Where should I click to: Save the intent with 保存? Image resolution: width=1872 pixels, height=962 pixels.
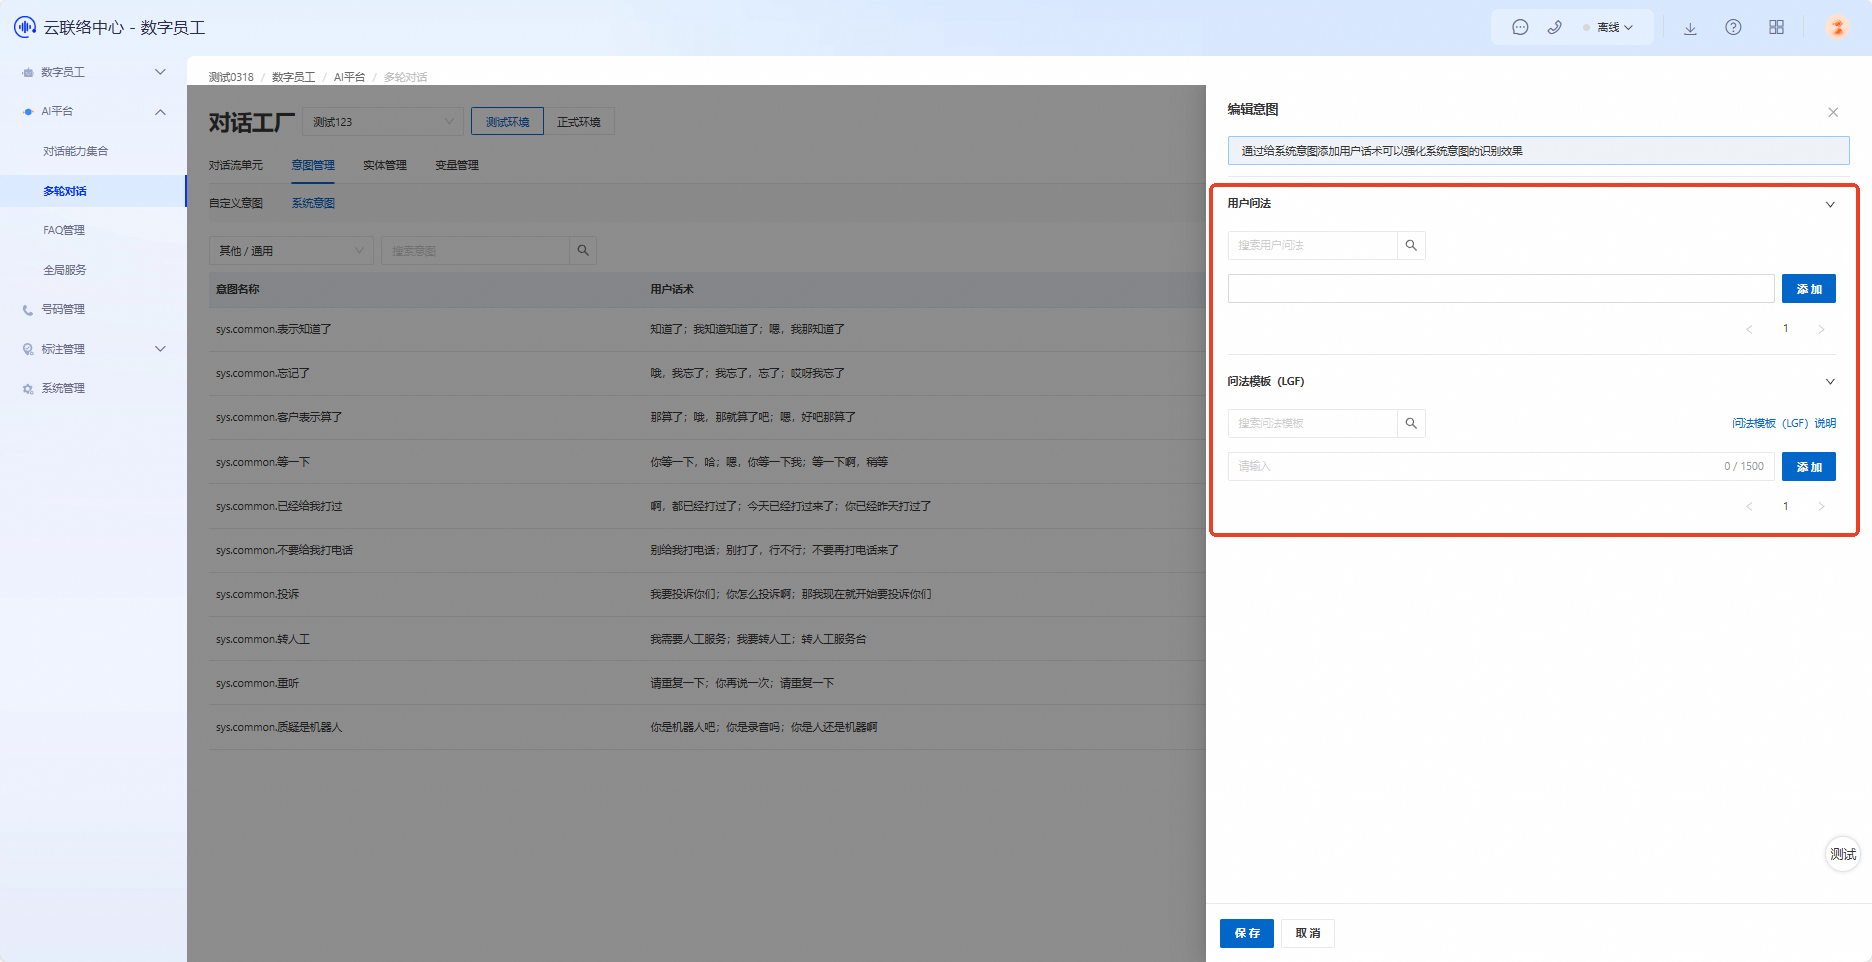click(x=1247, y=933)
